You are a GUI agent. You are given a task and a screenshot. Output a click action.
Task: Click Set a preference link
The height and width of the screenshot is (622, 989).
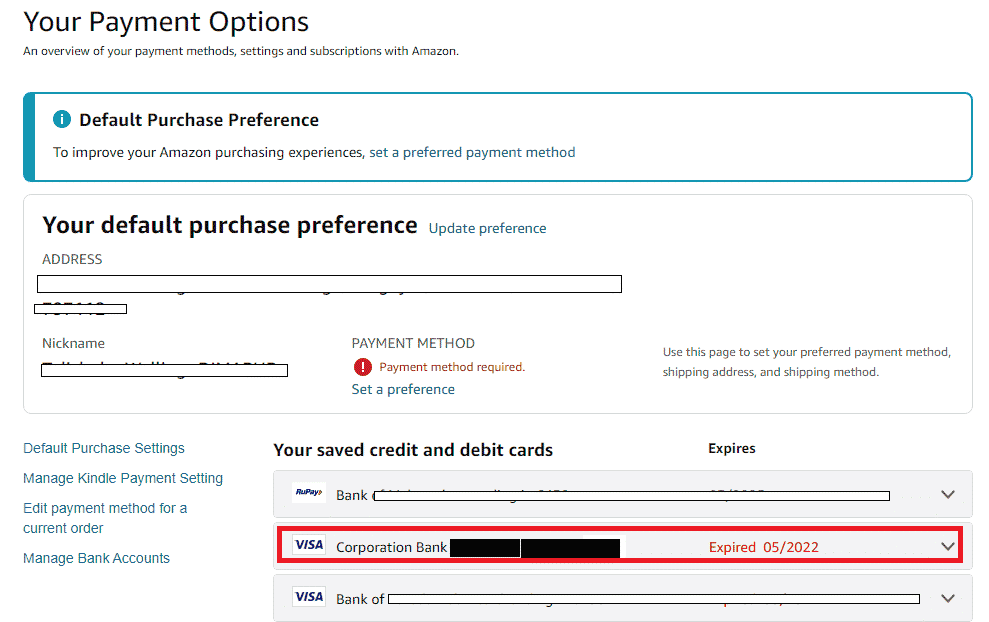[x=403, y=389]
